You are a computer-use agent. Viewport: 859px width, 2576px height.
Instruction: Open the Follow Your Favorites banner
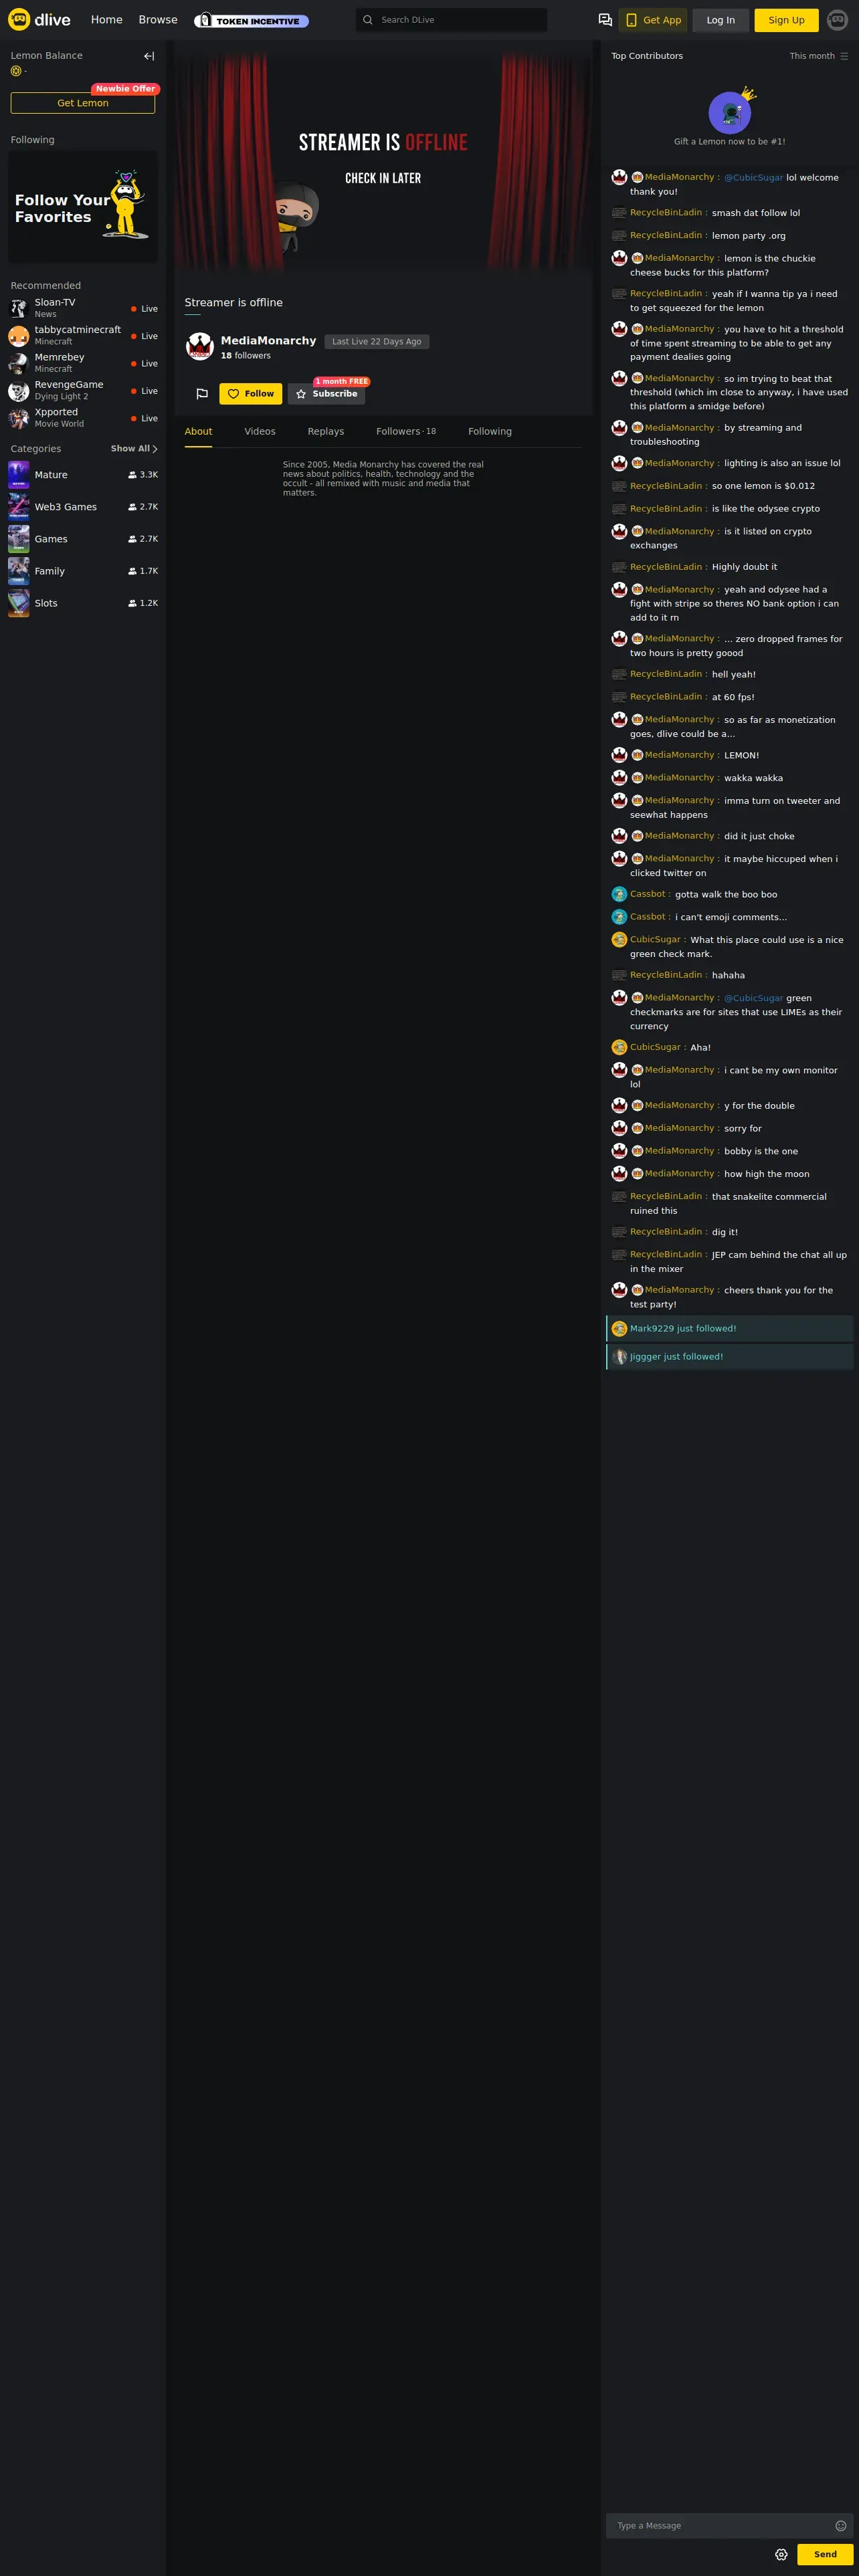83,207
